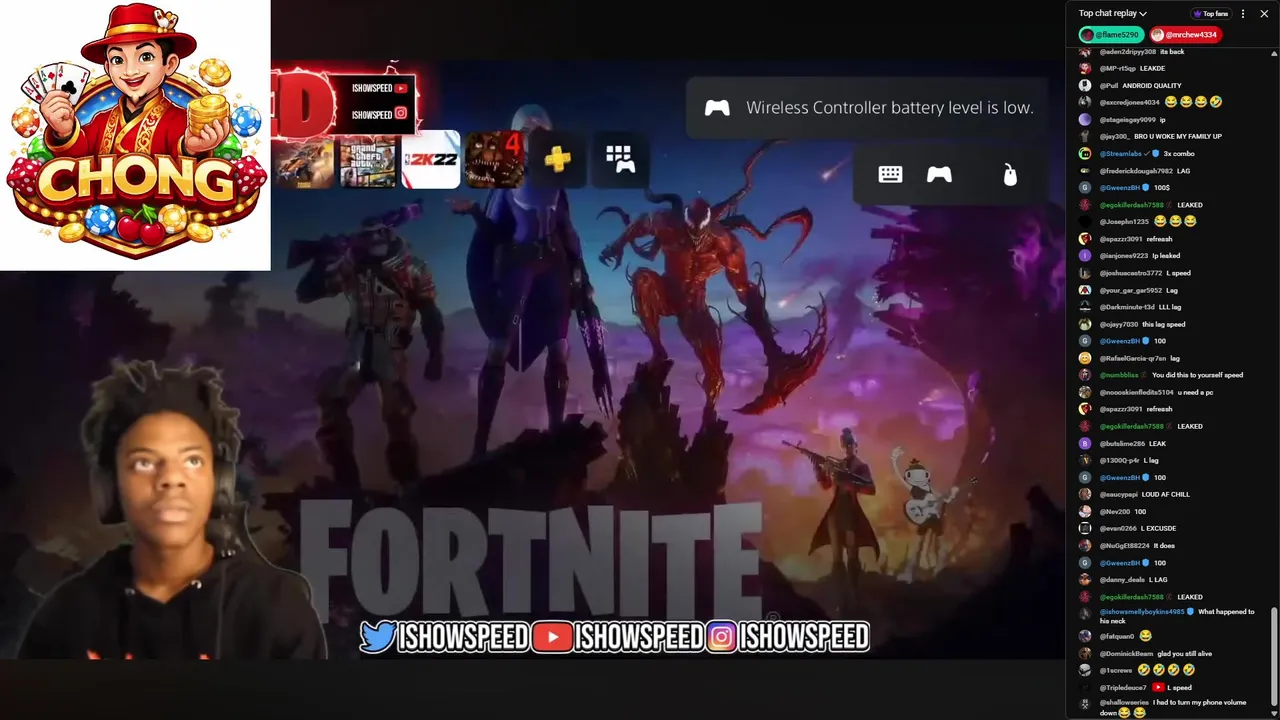Open chat more options menu

1243,14
